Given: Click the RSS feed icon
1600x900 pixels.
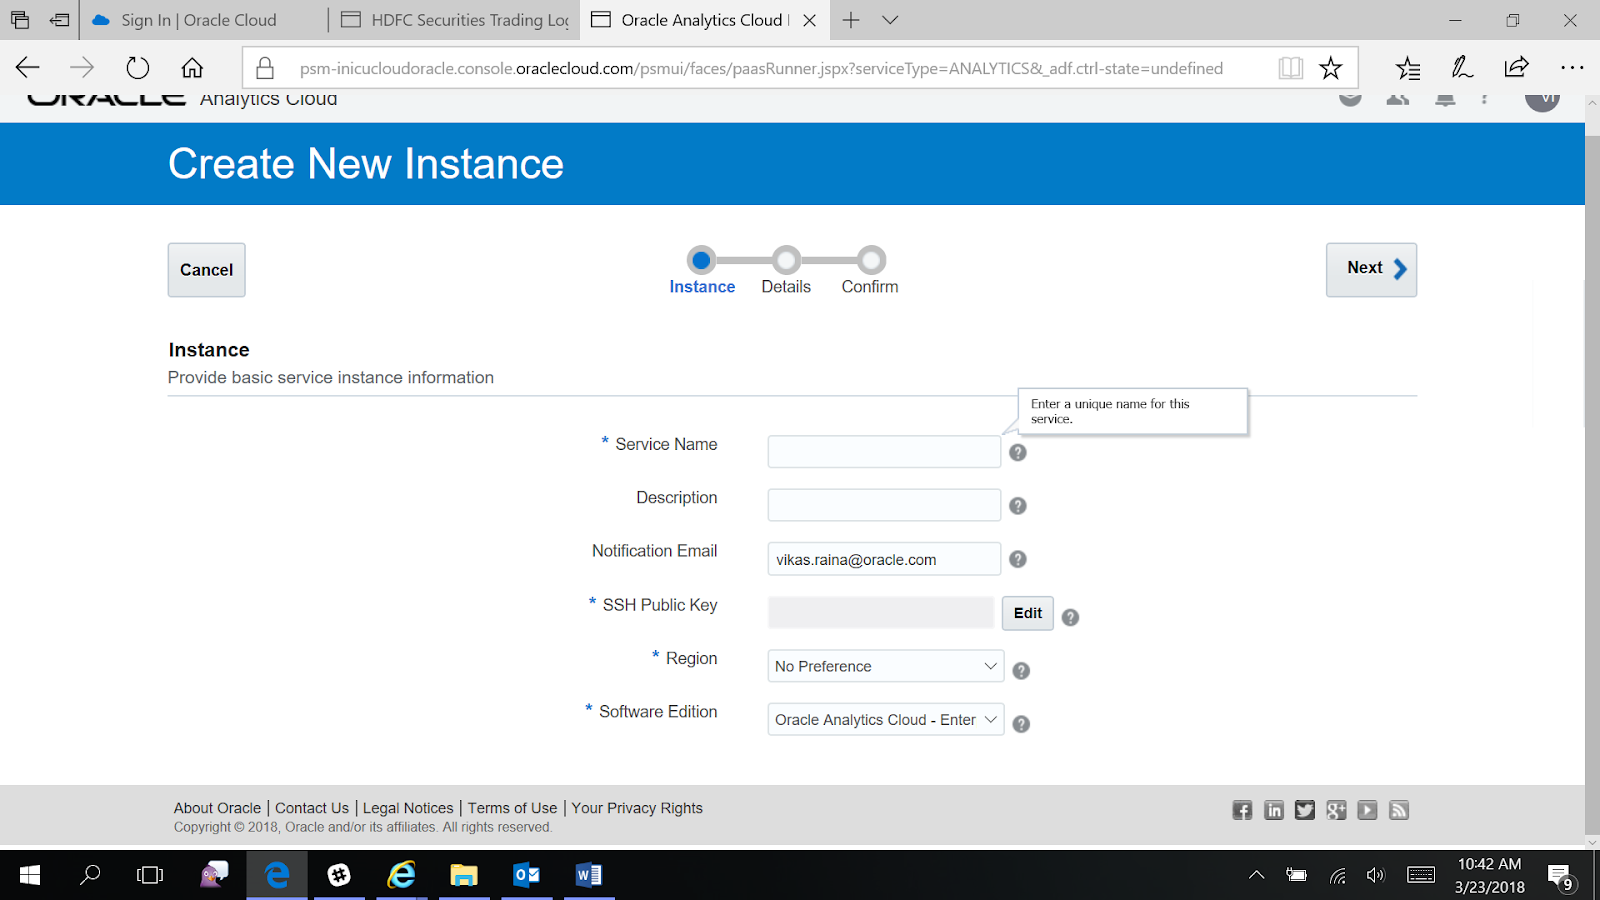Looking at the screenshot, I should click(x=1399, y=810).
